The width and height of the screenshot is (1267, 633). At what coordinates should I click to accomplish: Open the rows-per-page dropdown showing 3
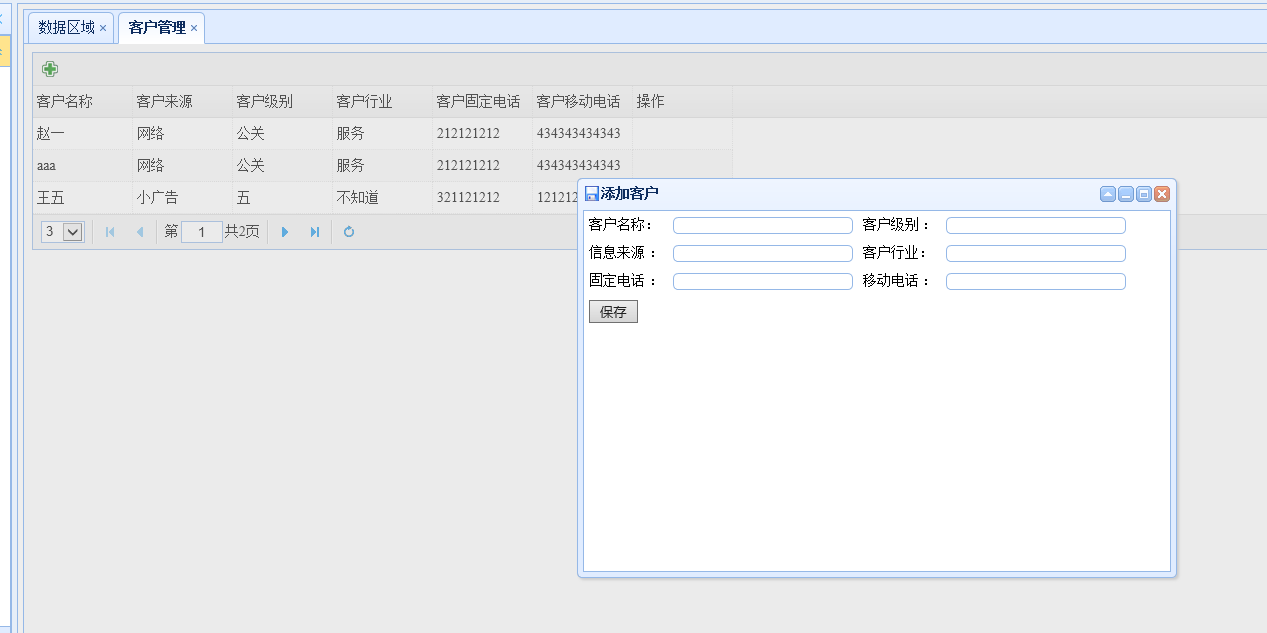[62, 231]
